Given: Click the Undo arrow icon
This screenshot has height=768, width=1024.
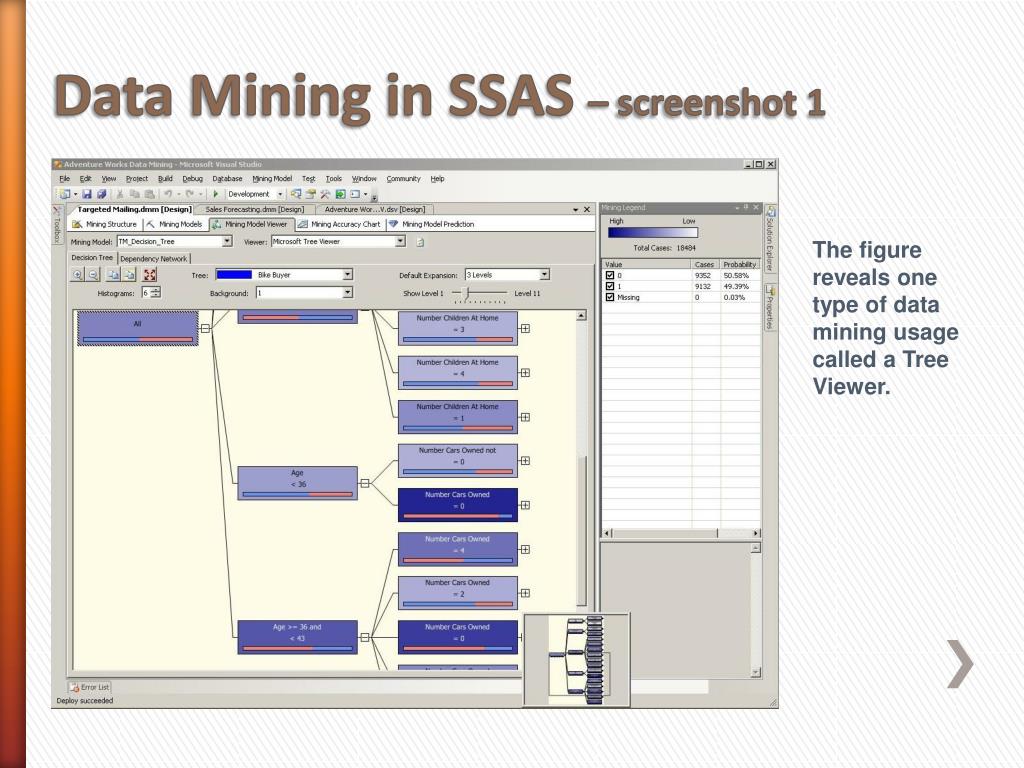Looking at the screenshot, I should [x=168, y=194].
